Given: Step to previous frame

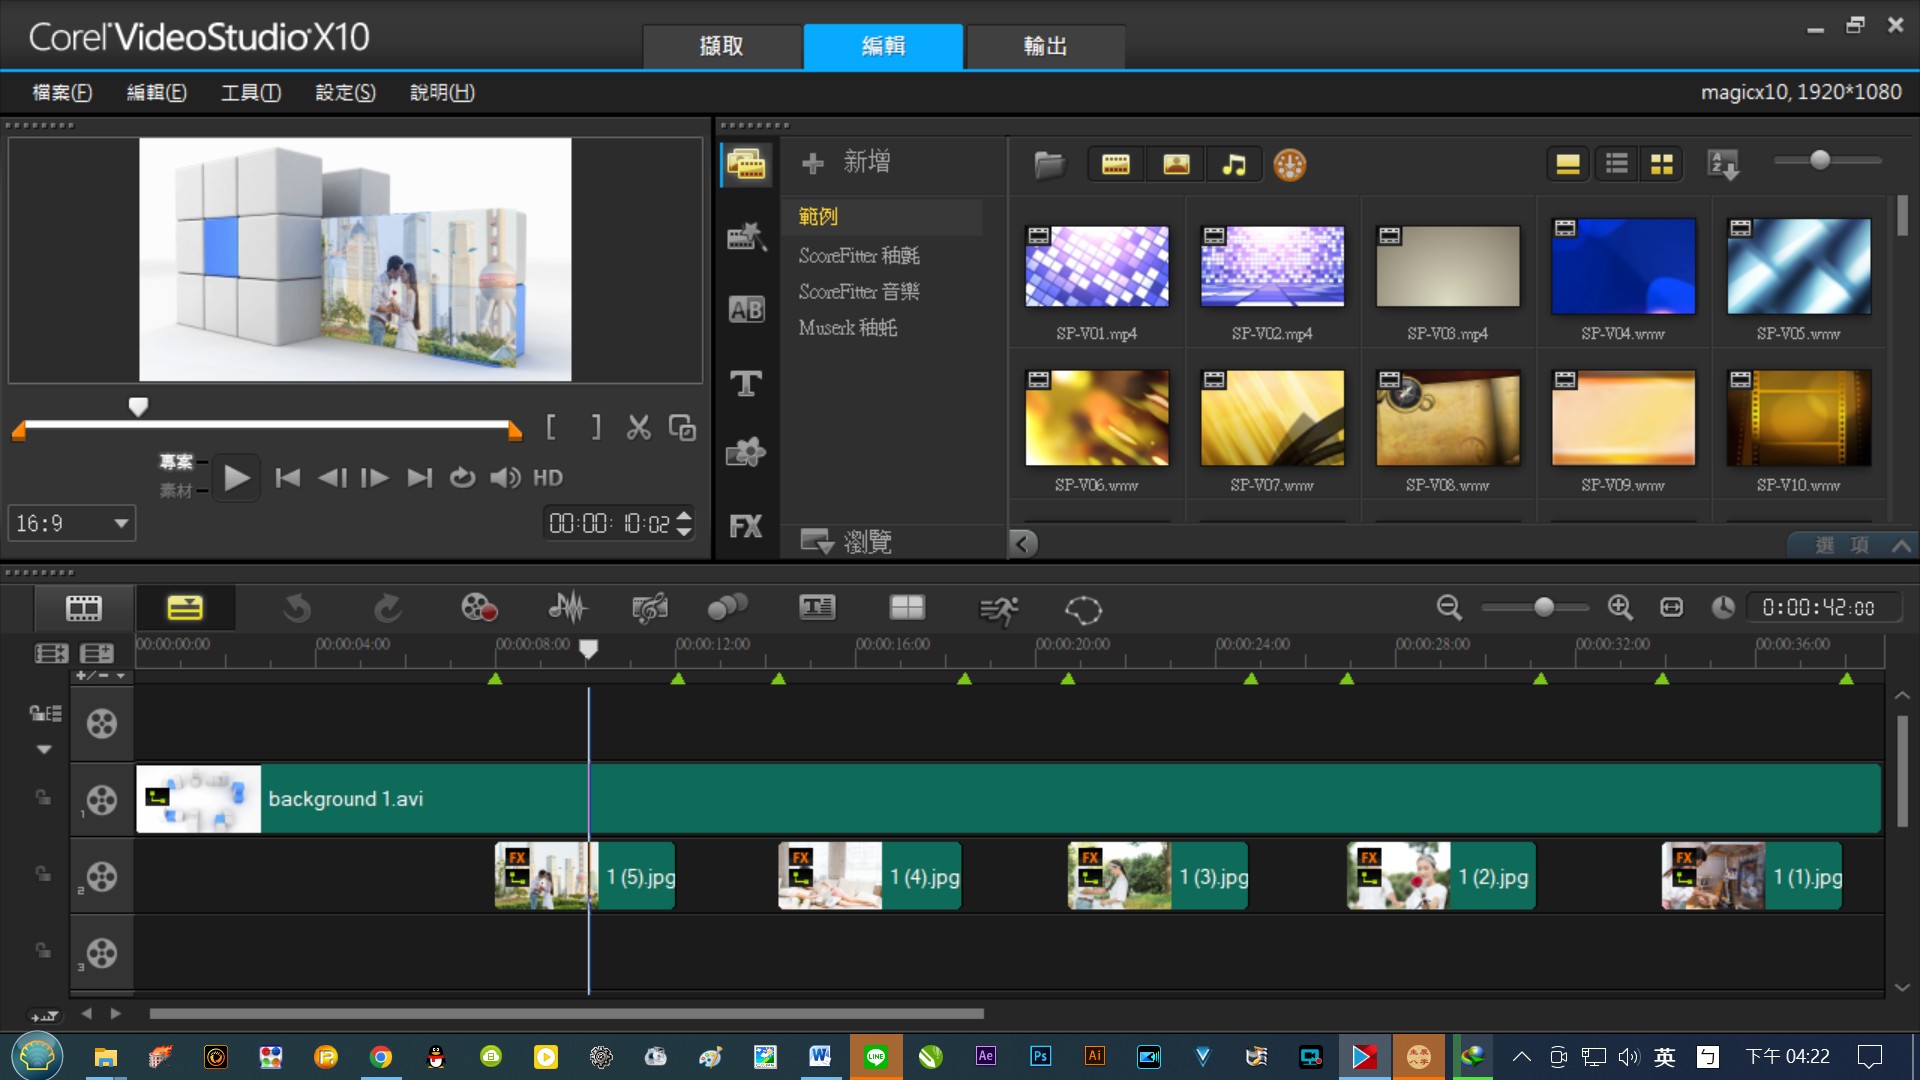Looking at the screenshot, I should pos(332,478).
